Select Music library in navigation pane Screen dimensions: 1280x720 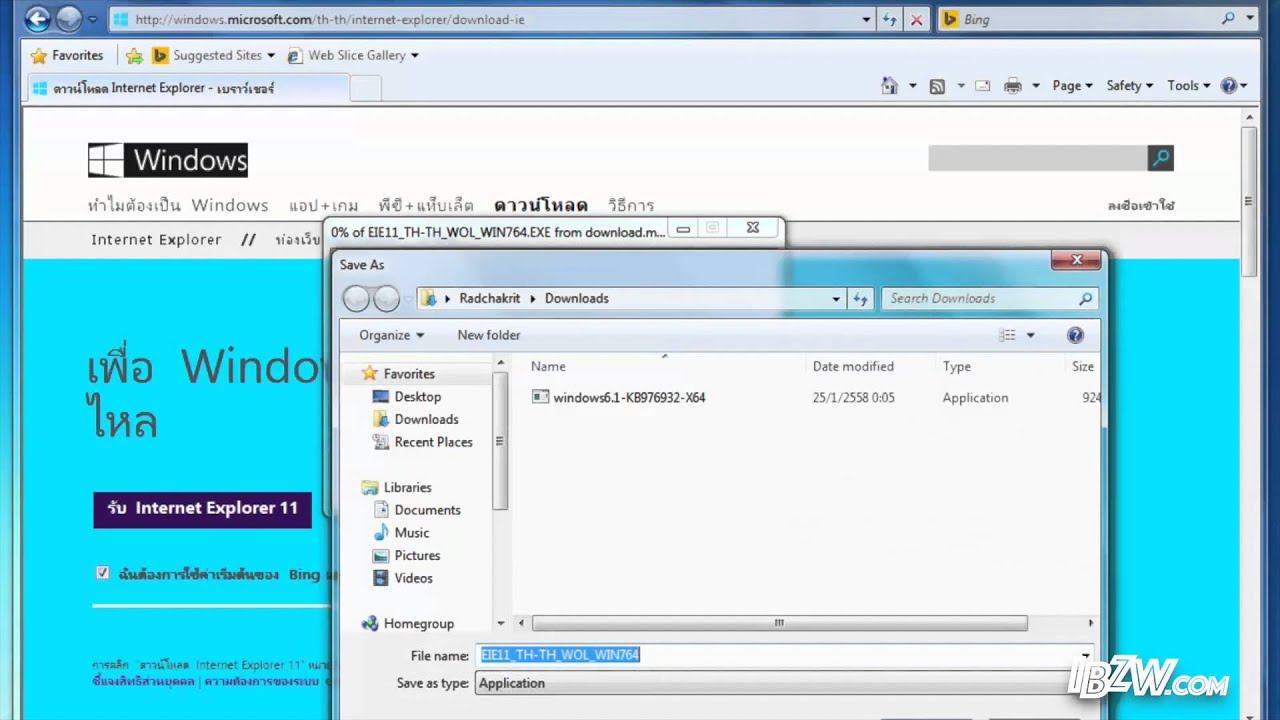pyautogui.click(x=401, y=533)
